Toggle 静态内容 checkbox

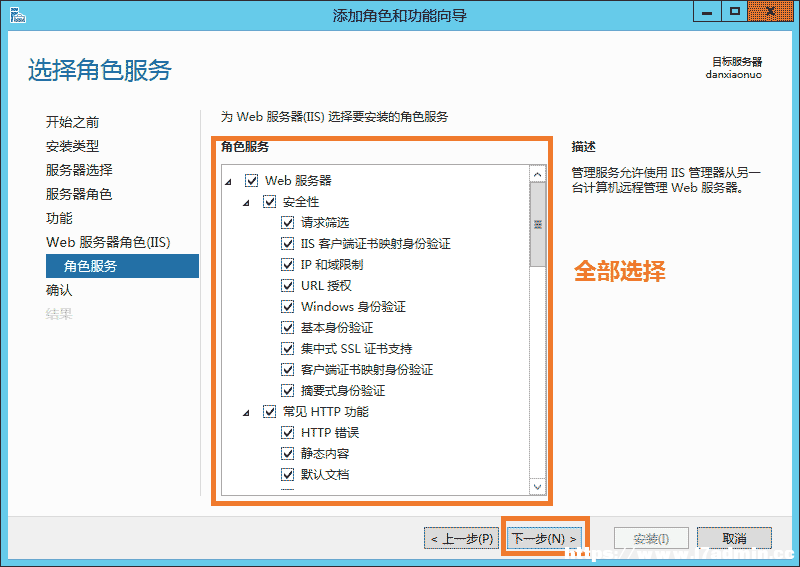(x=287, y=453)
